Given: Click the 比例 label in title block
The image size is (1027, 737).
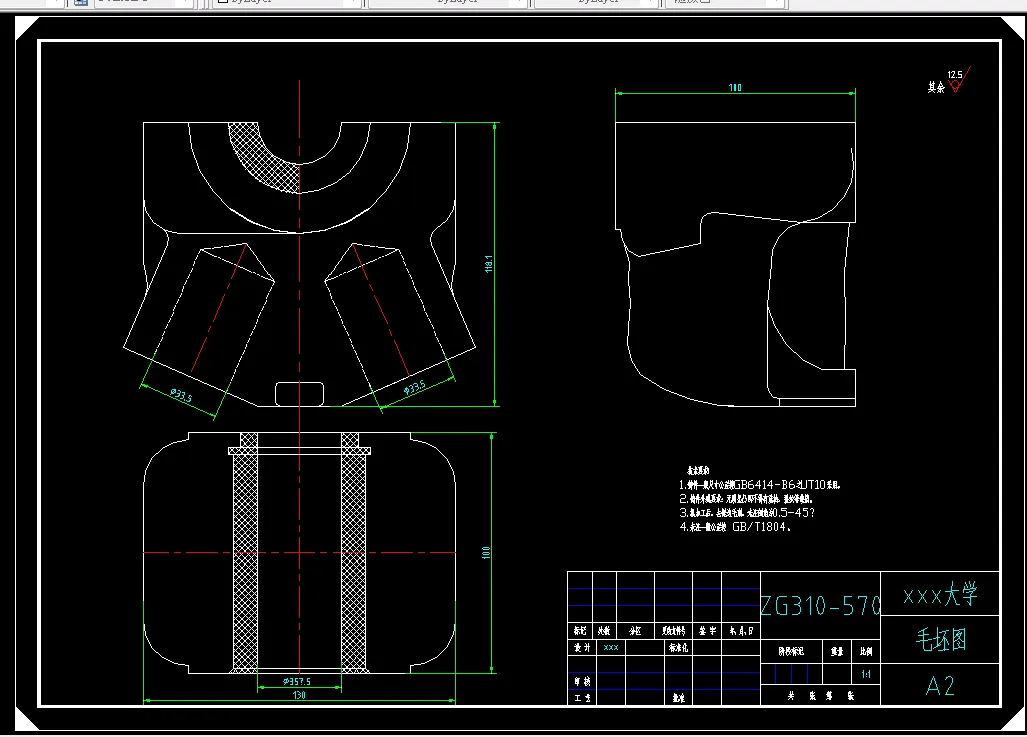Looking at the screenshot, I should coord(866,651).
